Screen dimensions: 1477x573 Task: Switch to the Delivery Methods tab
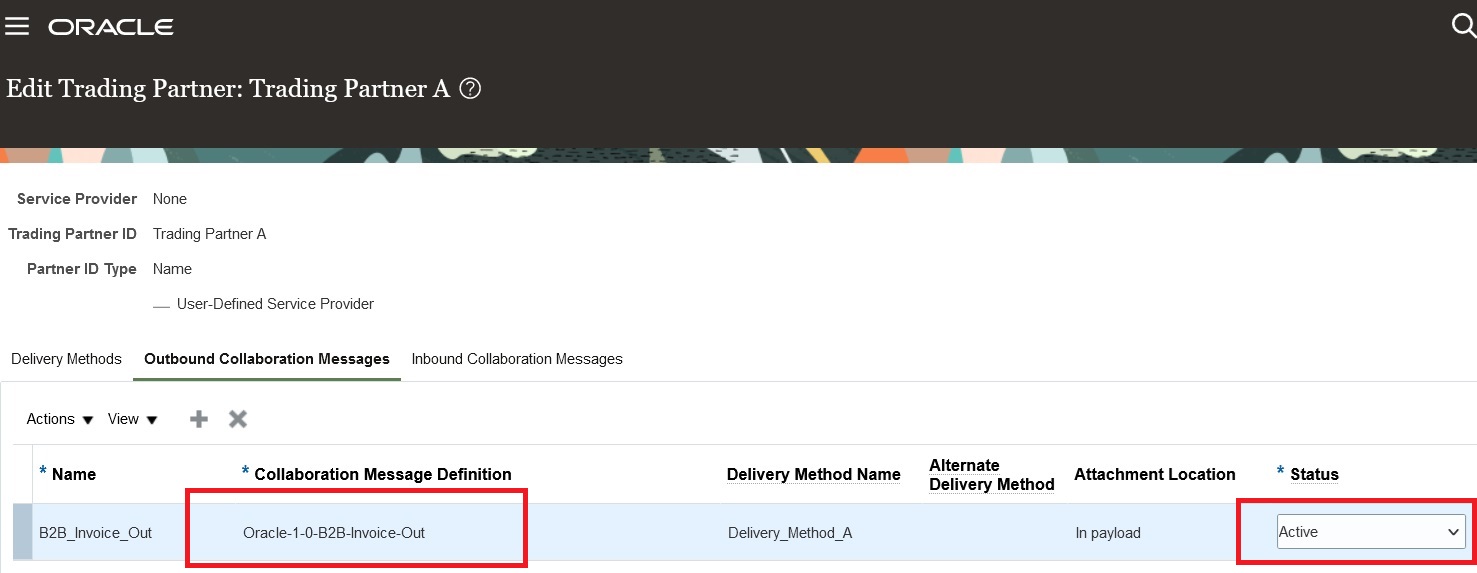(x=66, y=359)
